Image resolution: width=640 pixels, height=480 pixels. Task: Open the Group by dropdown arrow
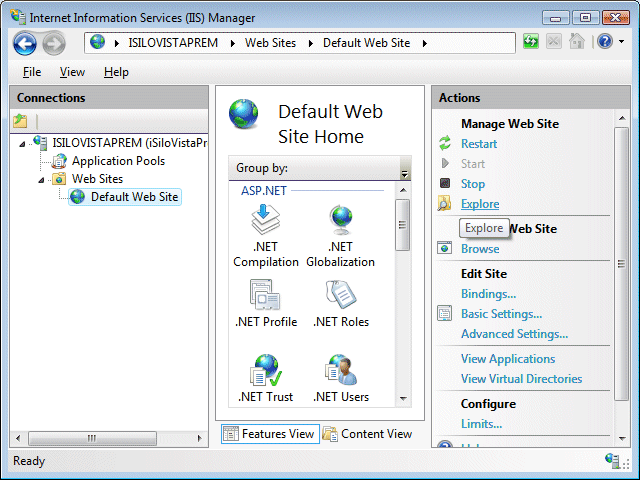(404, 172)
